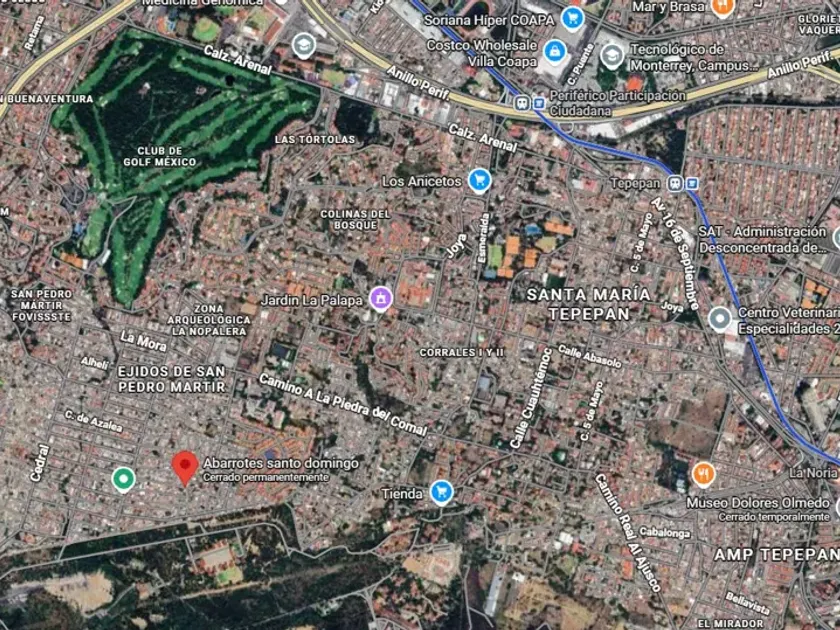Click the graduation cap icon near Calz. Arenal
Screen dimensions: 840x630
pyautogui.click(x=304, y=46)
